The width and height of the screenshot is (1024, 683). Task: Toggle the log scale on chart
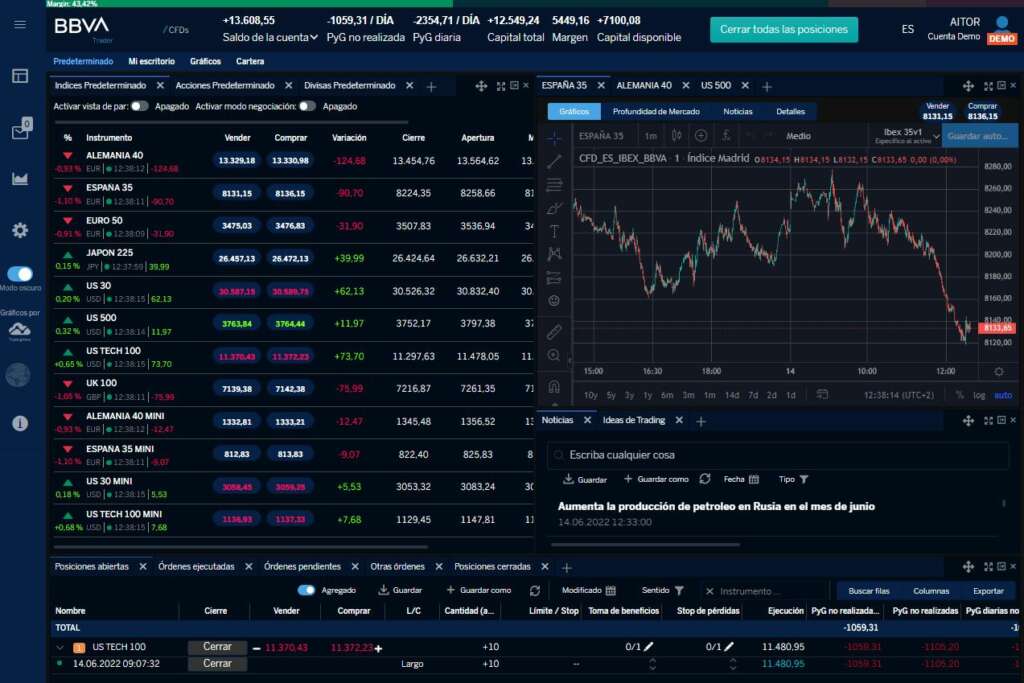coord(979,395)
